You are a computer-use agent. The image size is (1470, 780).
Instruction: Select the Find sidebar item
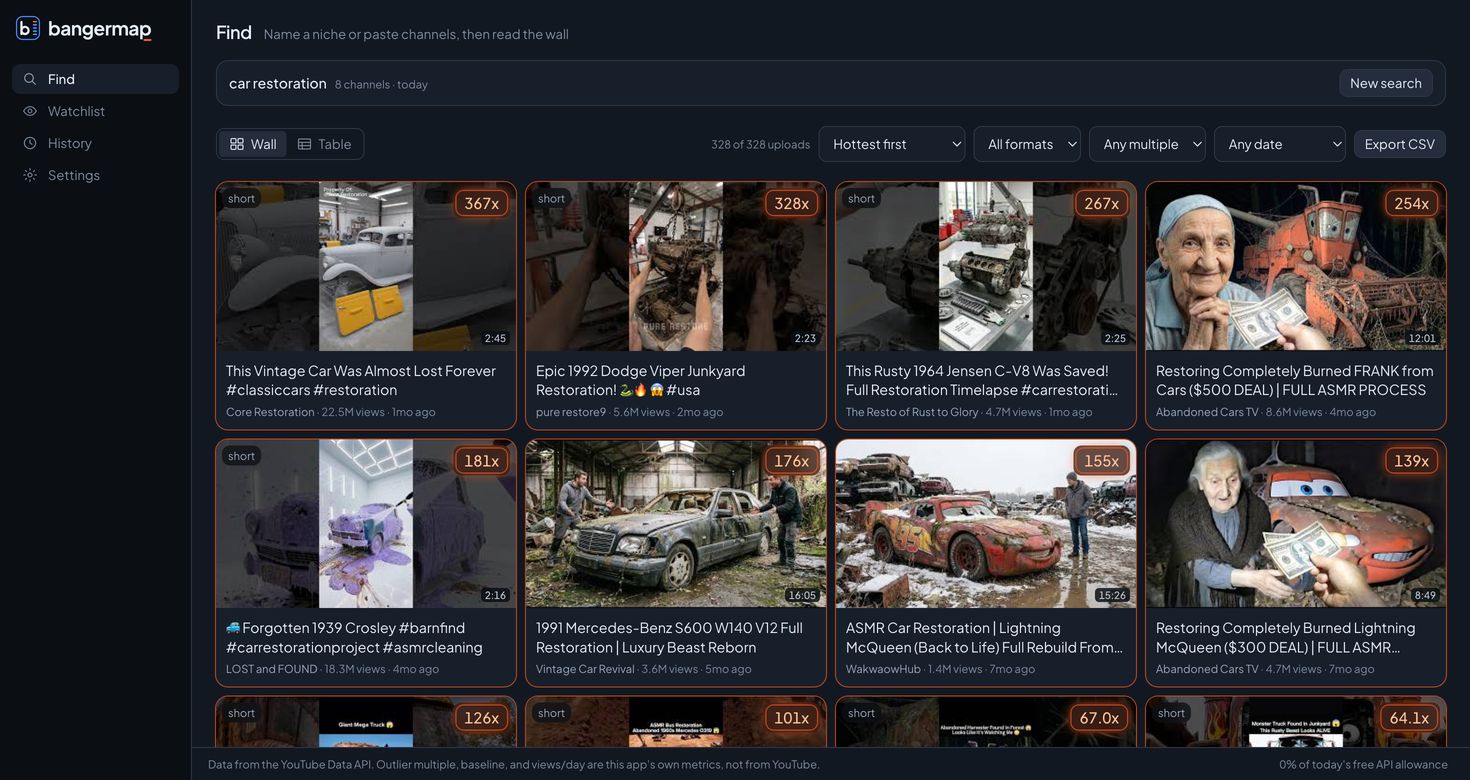tap(95, 79)
